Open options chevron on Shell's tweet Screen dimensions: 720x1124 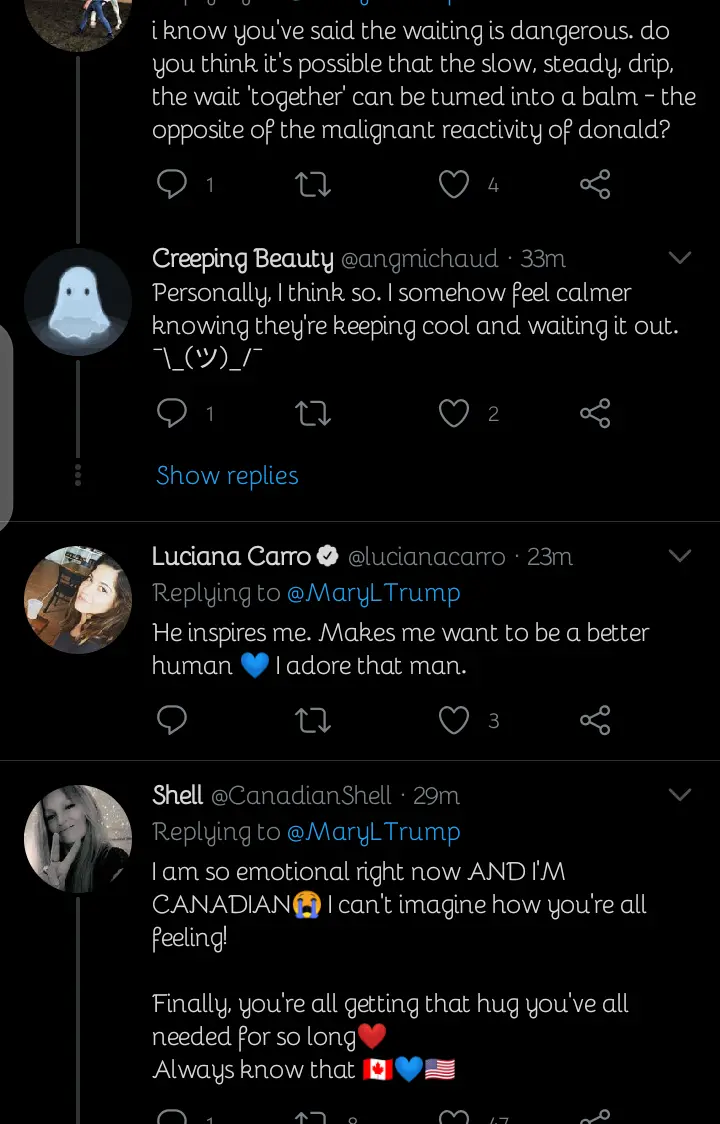coord(680,795)
